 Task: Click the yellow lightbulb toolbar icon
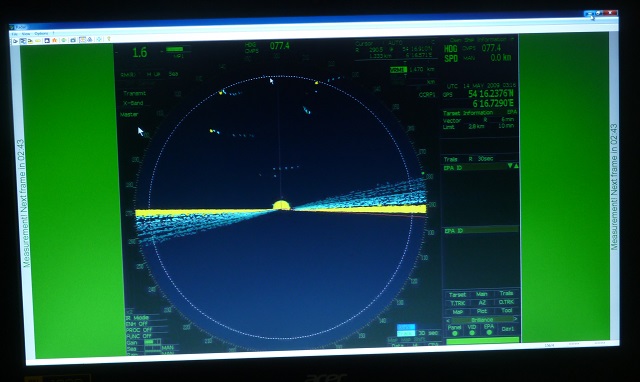pos(109,39)
